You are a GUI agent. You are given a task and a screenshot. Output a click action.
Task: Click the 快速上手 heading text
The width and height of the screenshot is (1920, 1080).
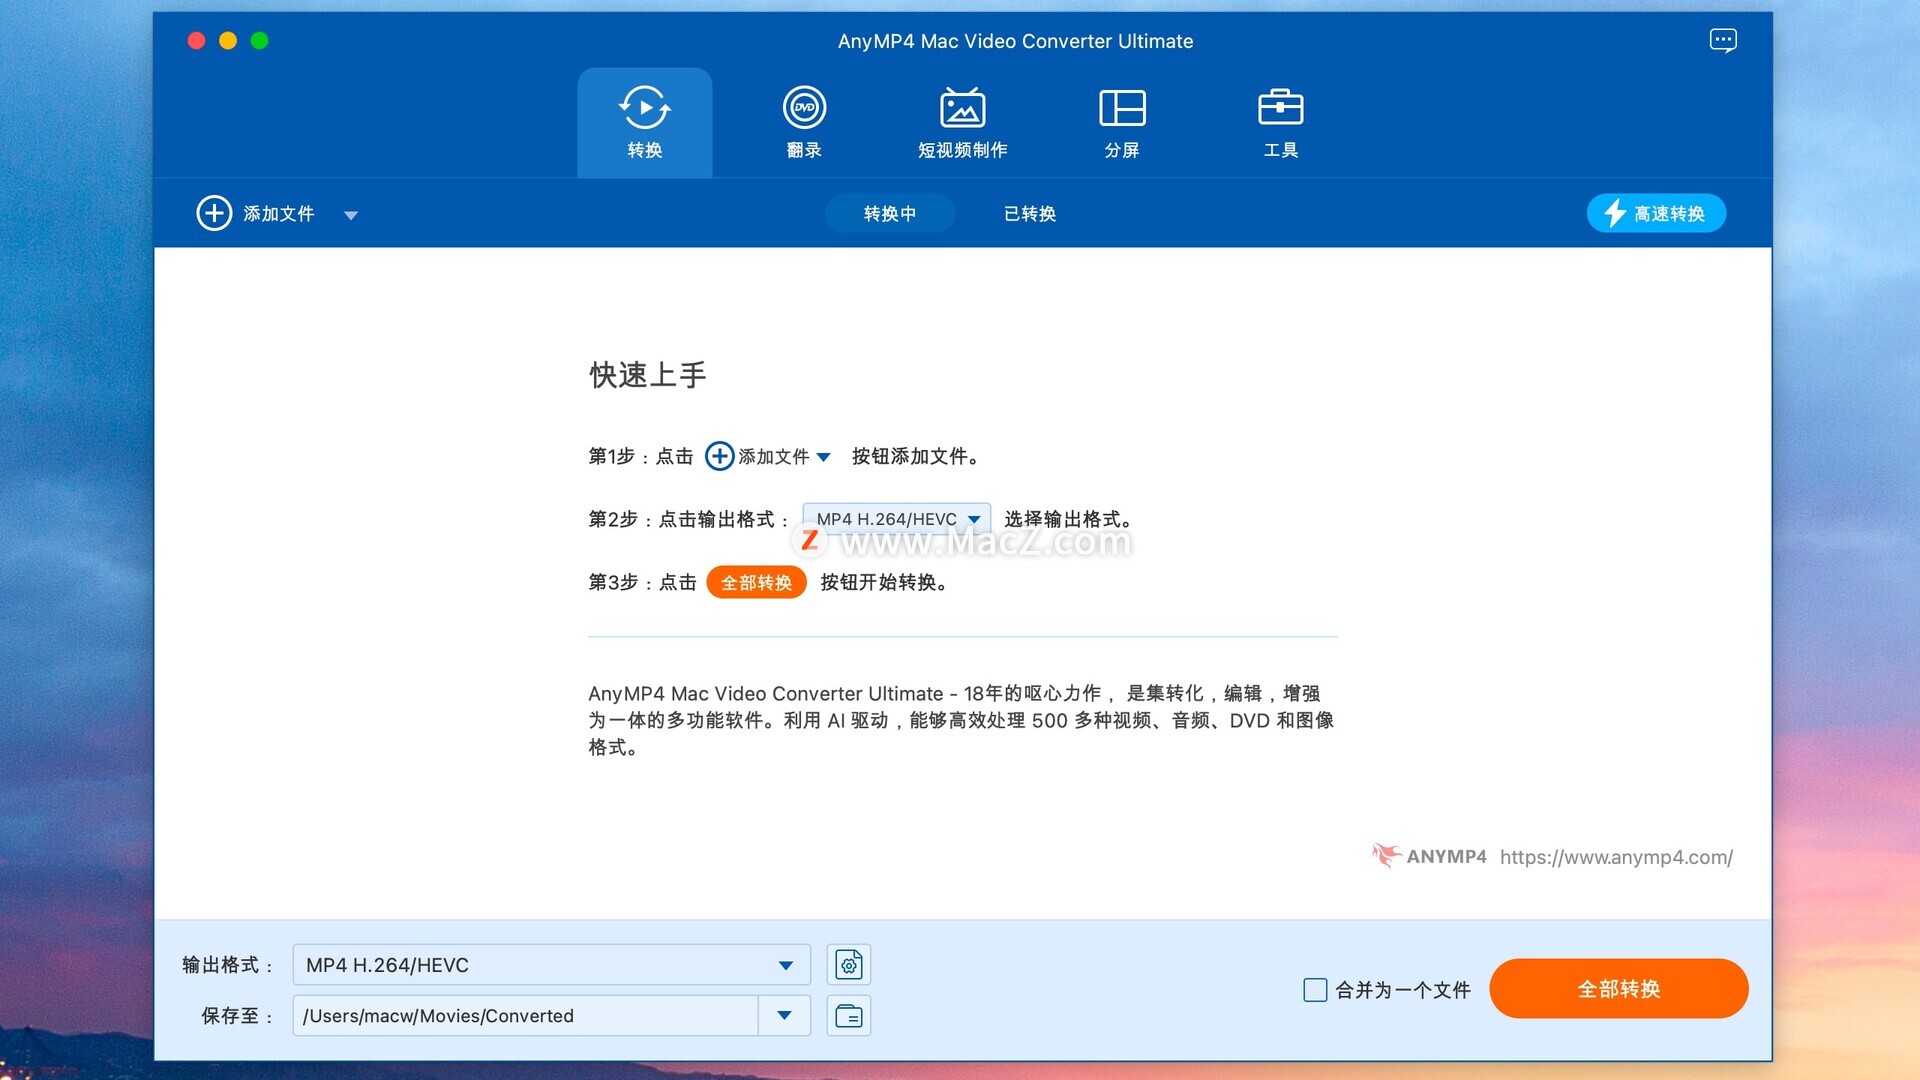[647, 375]
